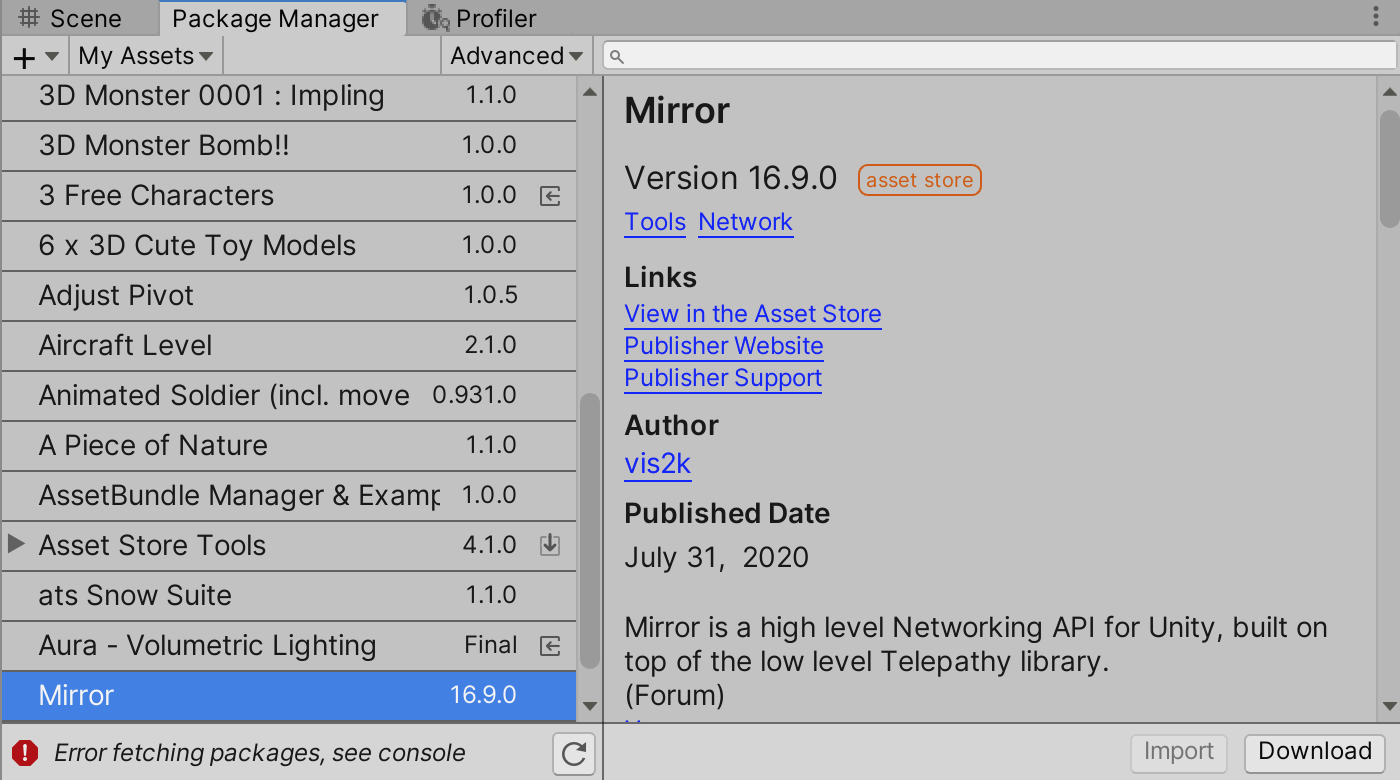Click the asset store tag badge

pyautogui.click(x=920, y=180)
